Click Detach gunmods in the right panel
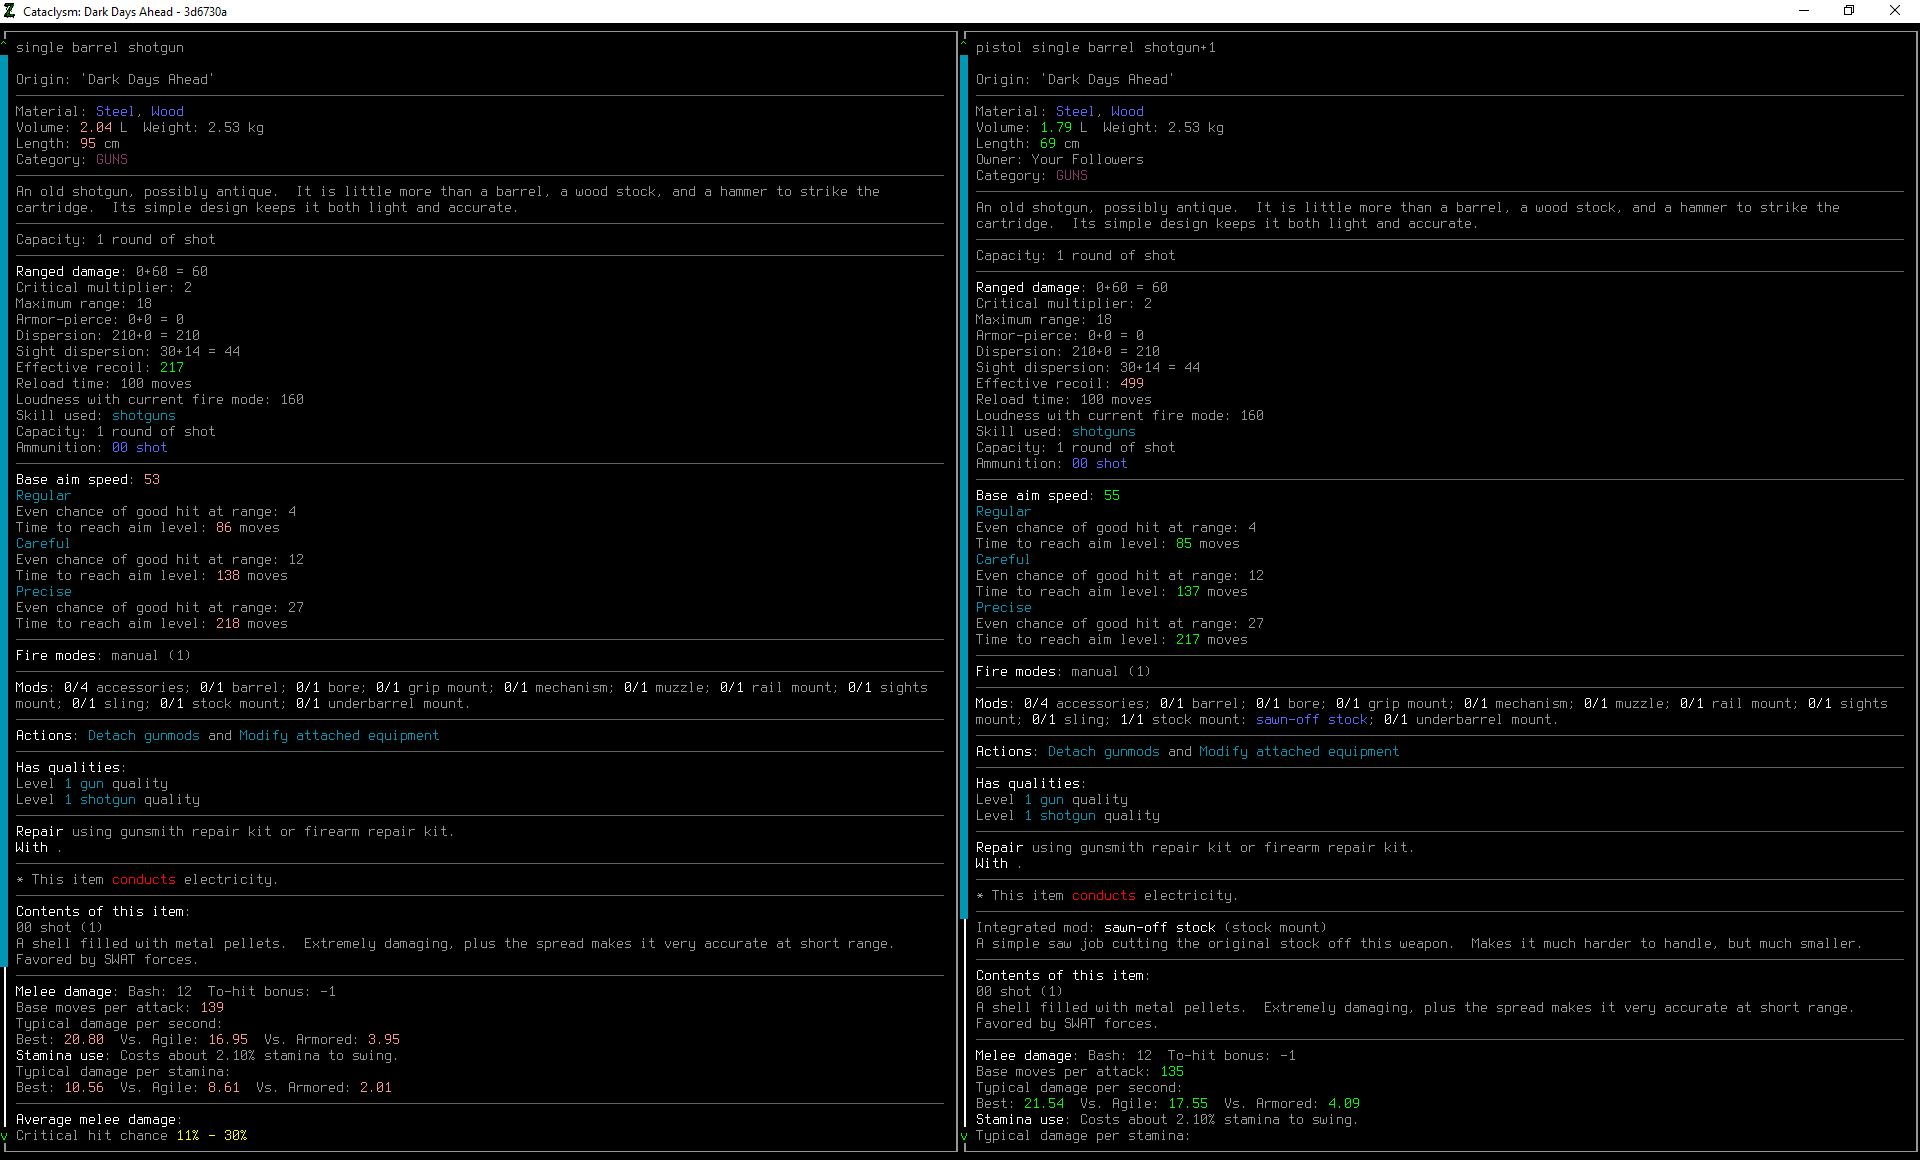The image size is (1920, 1160). click(1103, 751)
